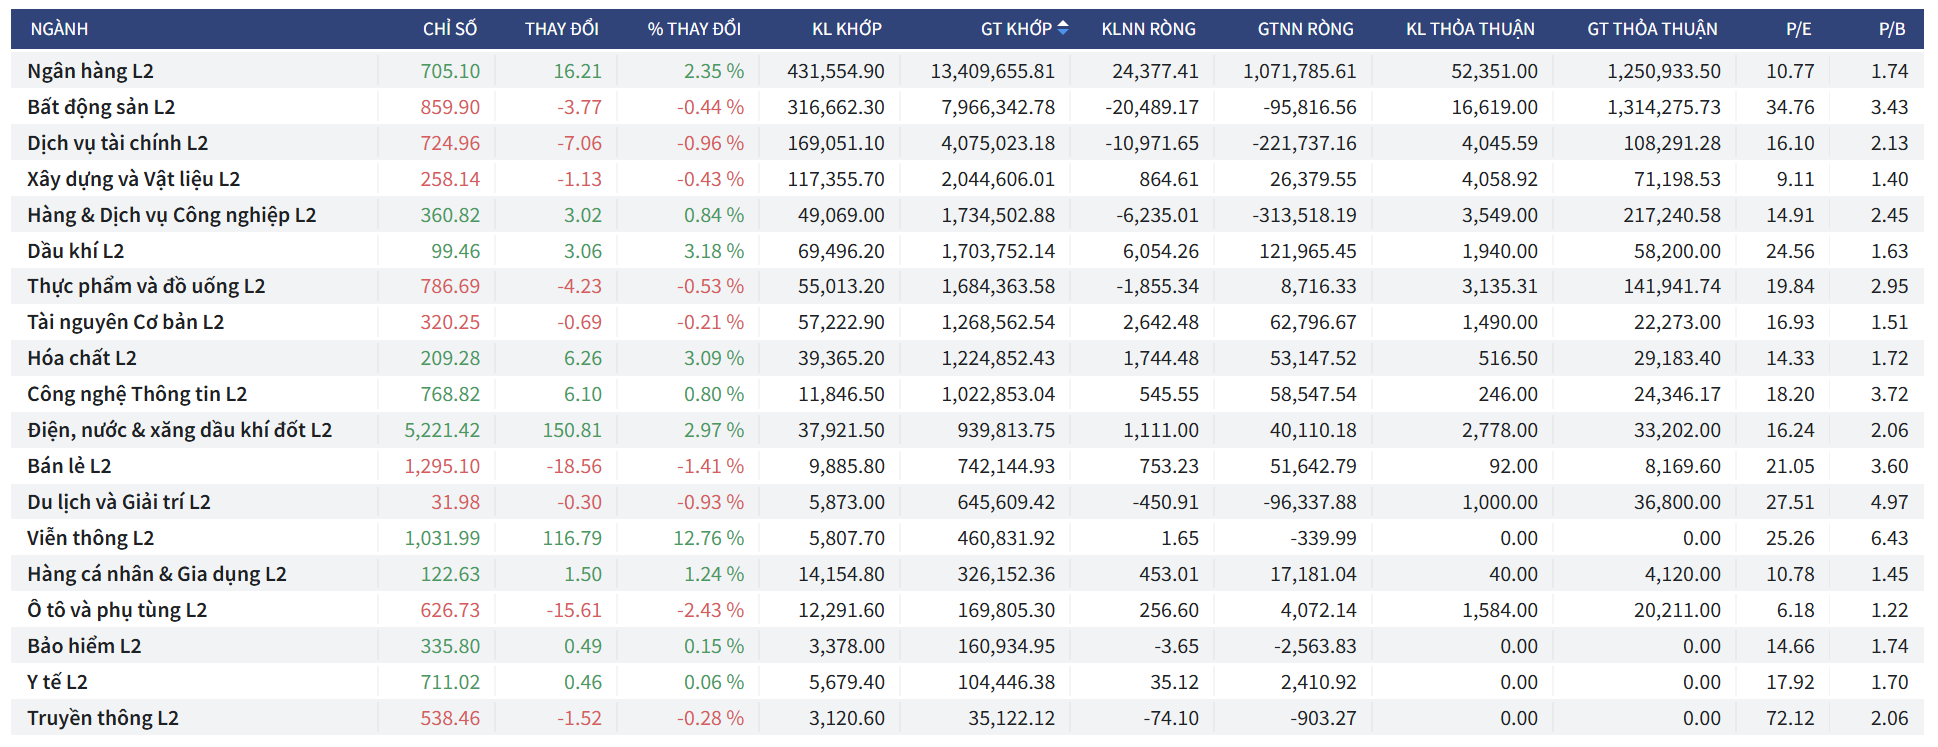The width and height of the screenshot is (1938, 747).
Task: Open Công nghệ Thông tin L2 sector
Action: pyautogui.click(x=137, y=394)
